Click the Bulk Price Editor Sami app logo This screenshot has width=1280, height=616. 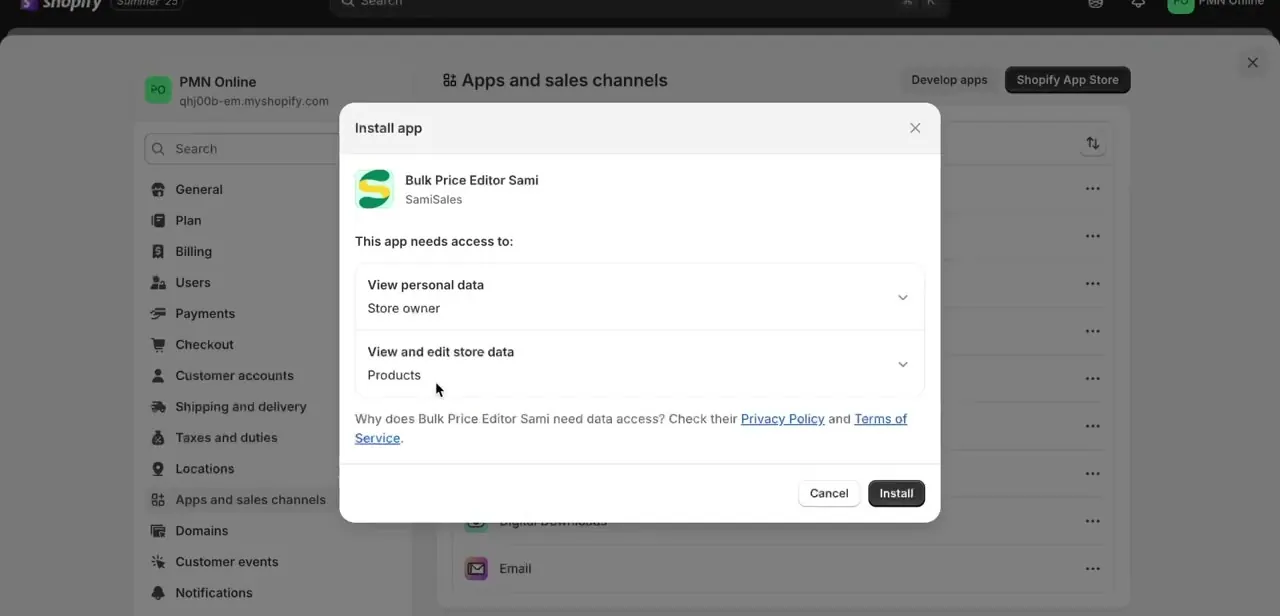pyautogui.click(x=375, y=189)
